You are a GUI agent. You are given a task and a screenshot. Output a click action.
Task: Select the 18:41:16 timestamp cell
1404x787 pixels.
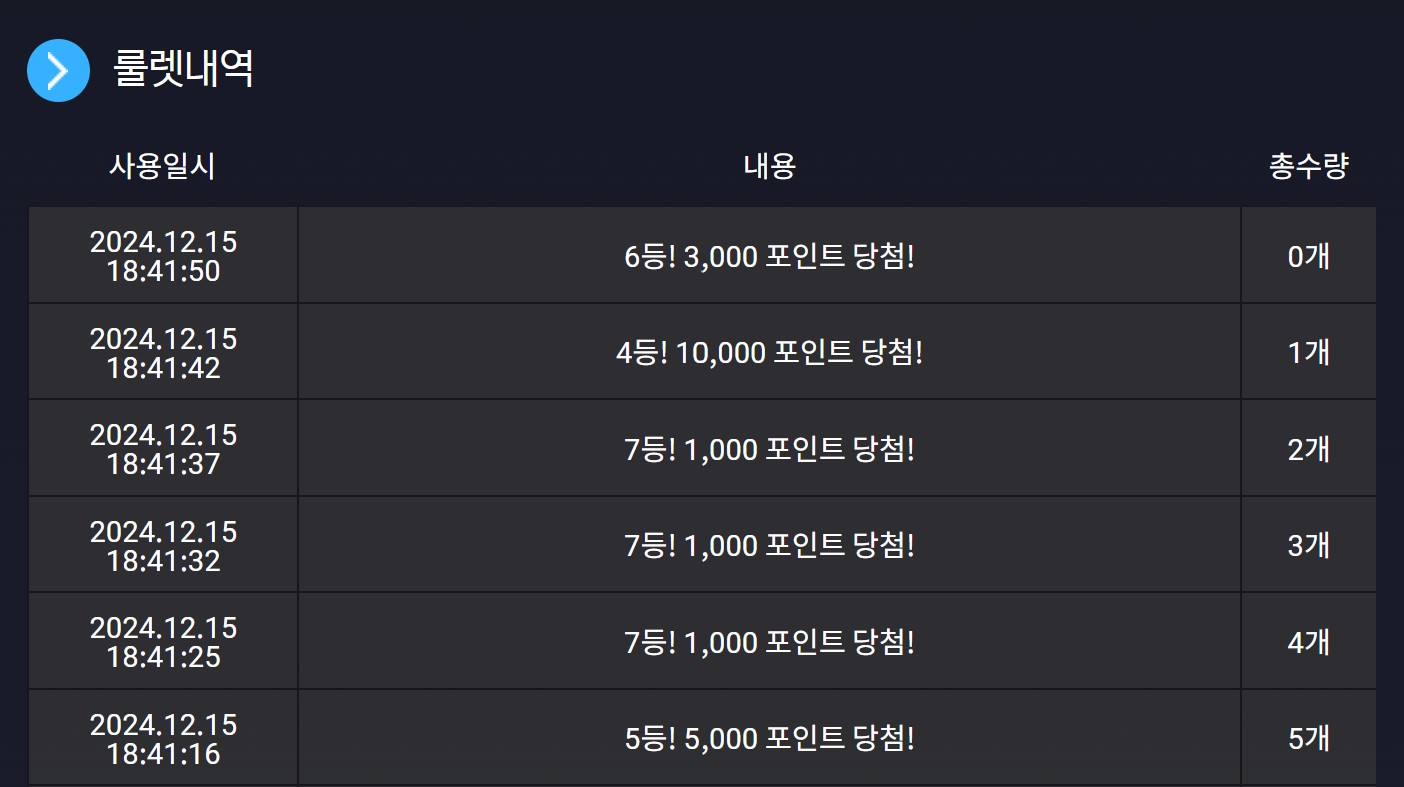pos(163,738)
